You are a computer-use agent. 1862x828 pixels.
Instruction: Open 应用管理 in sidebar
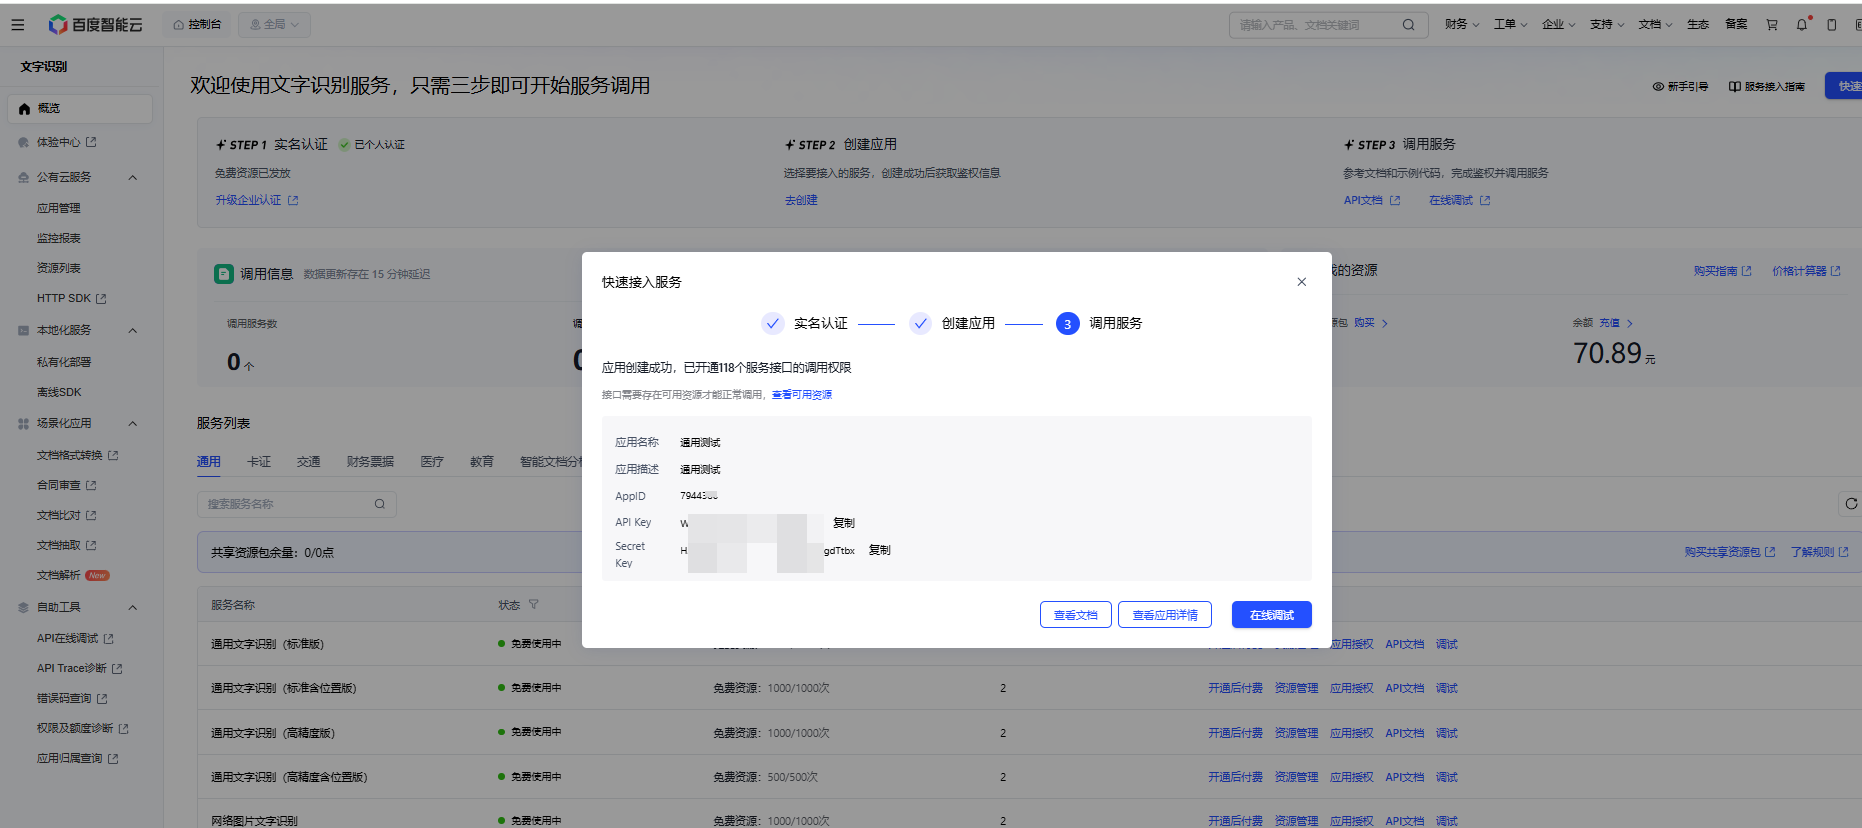tap(59, 209)
